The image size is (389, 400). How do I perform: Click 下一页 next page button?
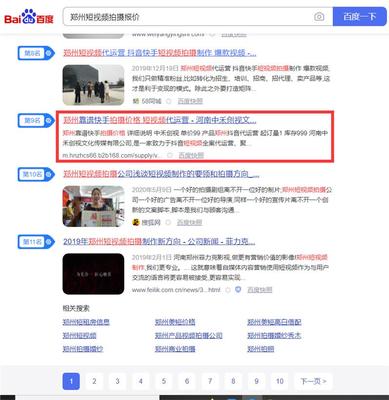[313, 381]
